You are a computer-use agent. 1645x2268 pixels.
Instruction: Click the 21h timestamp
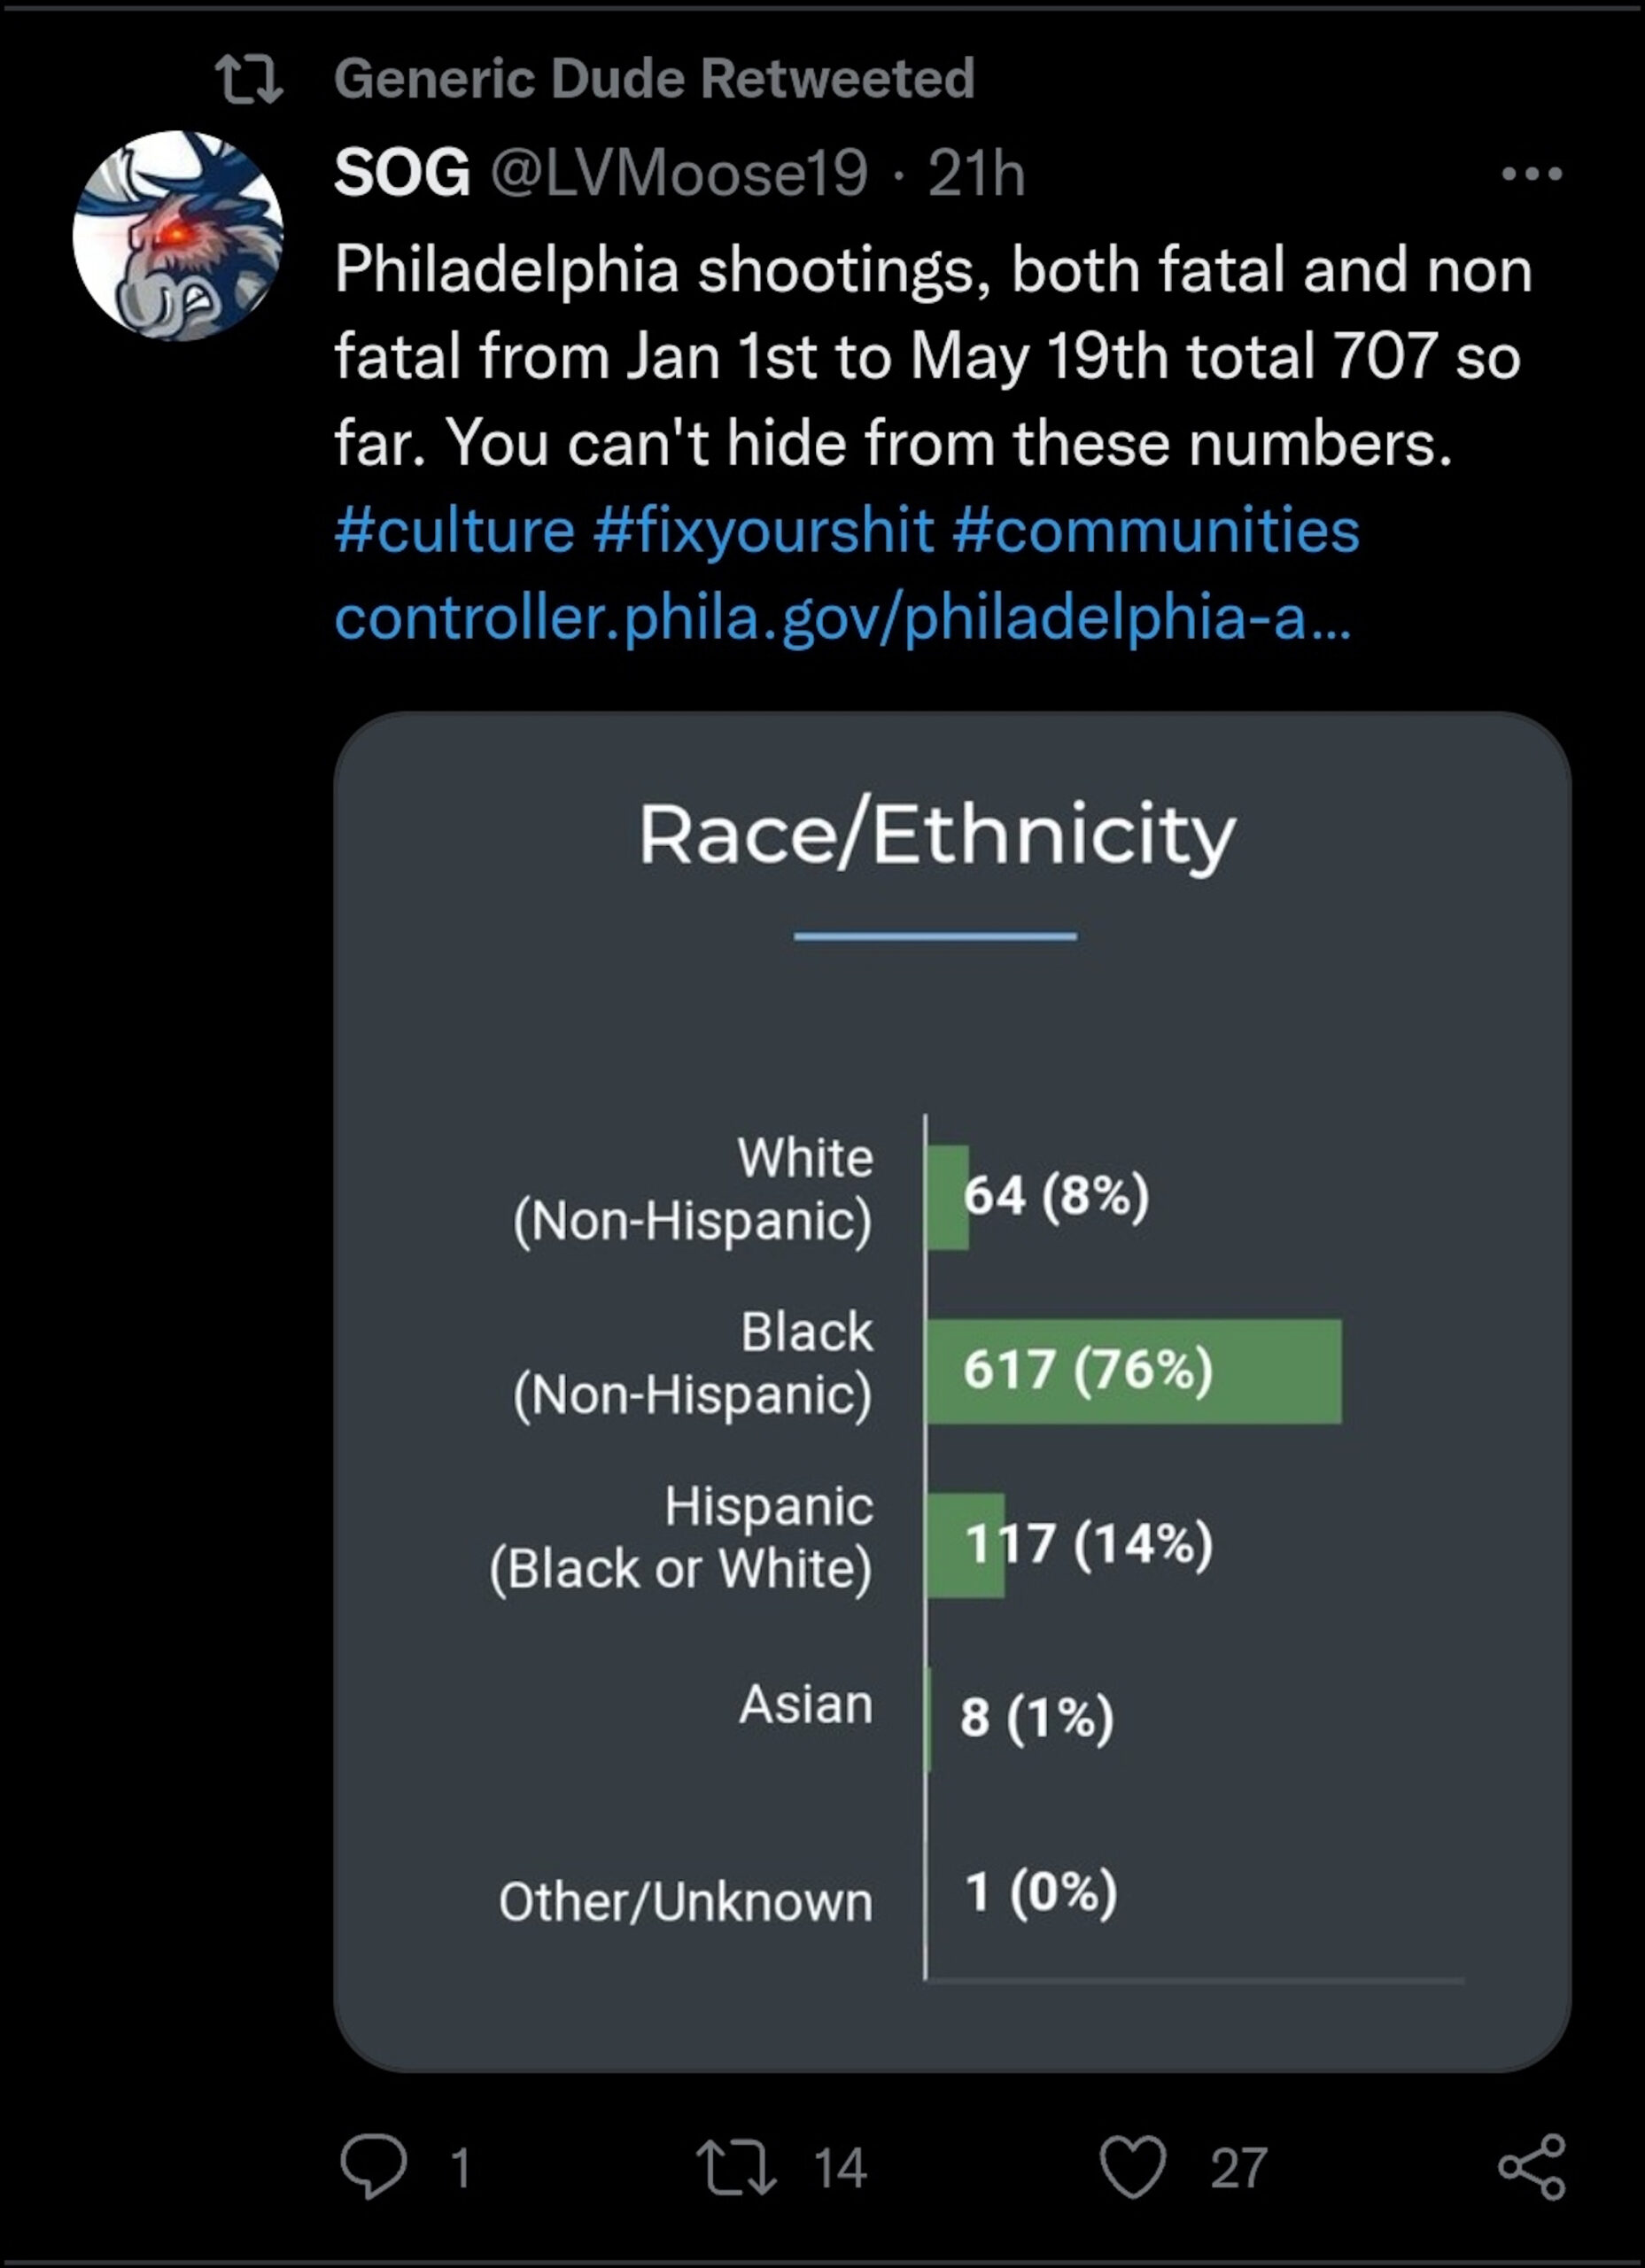pyautogui.click(x=976, y=174)
